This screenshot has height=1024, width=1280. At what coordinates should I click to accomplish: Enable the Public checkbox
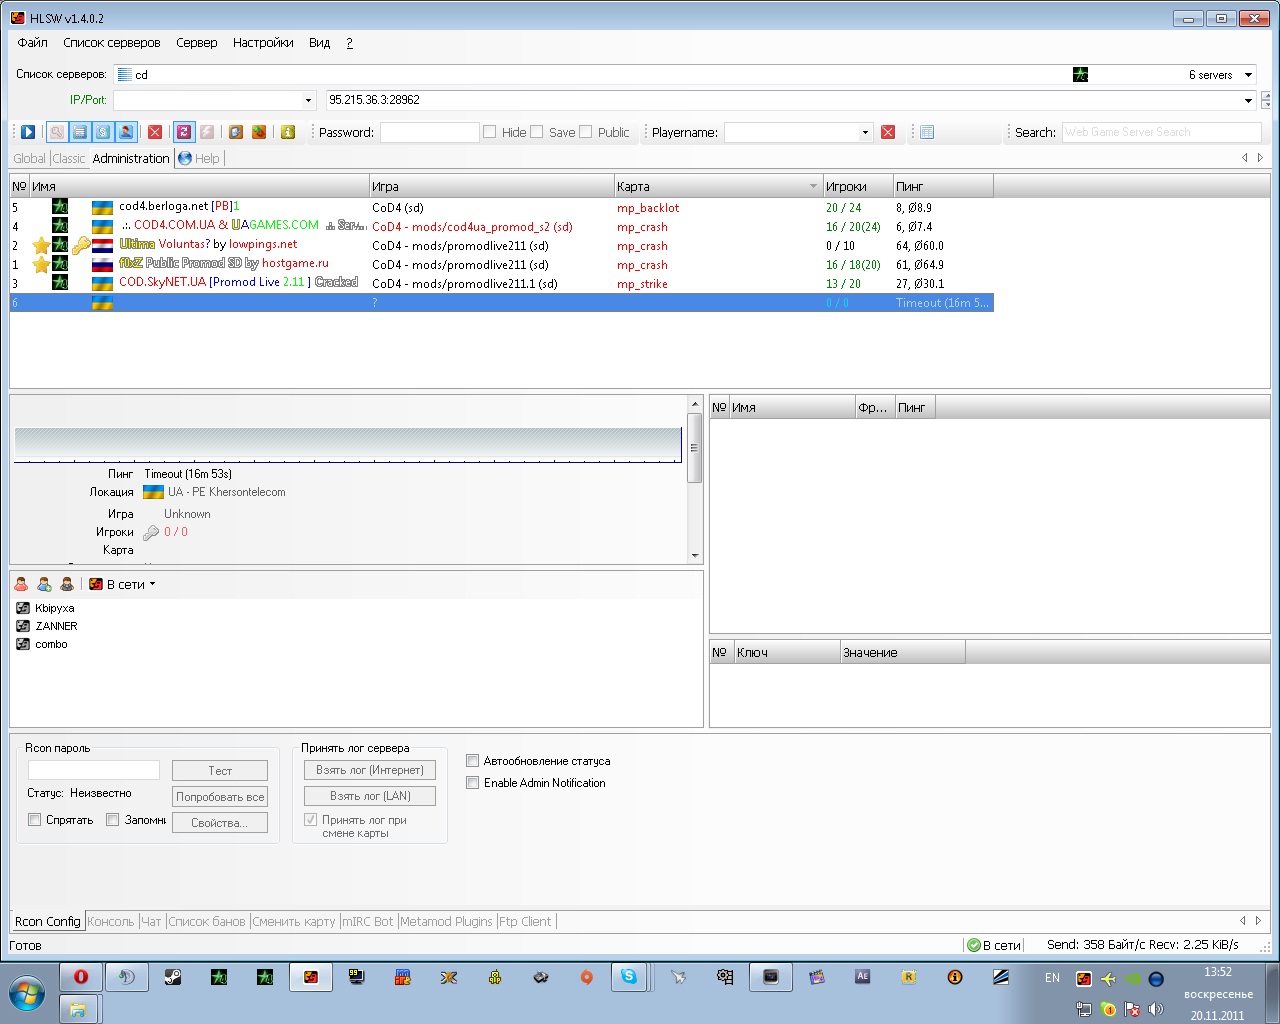point(586,132)
